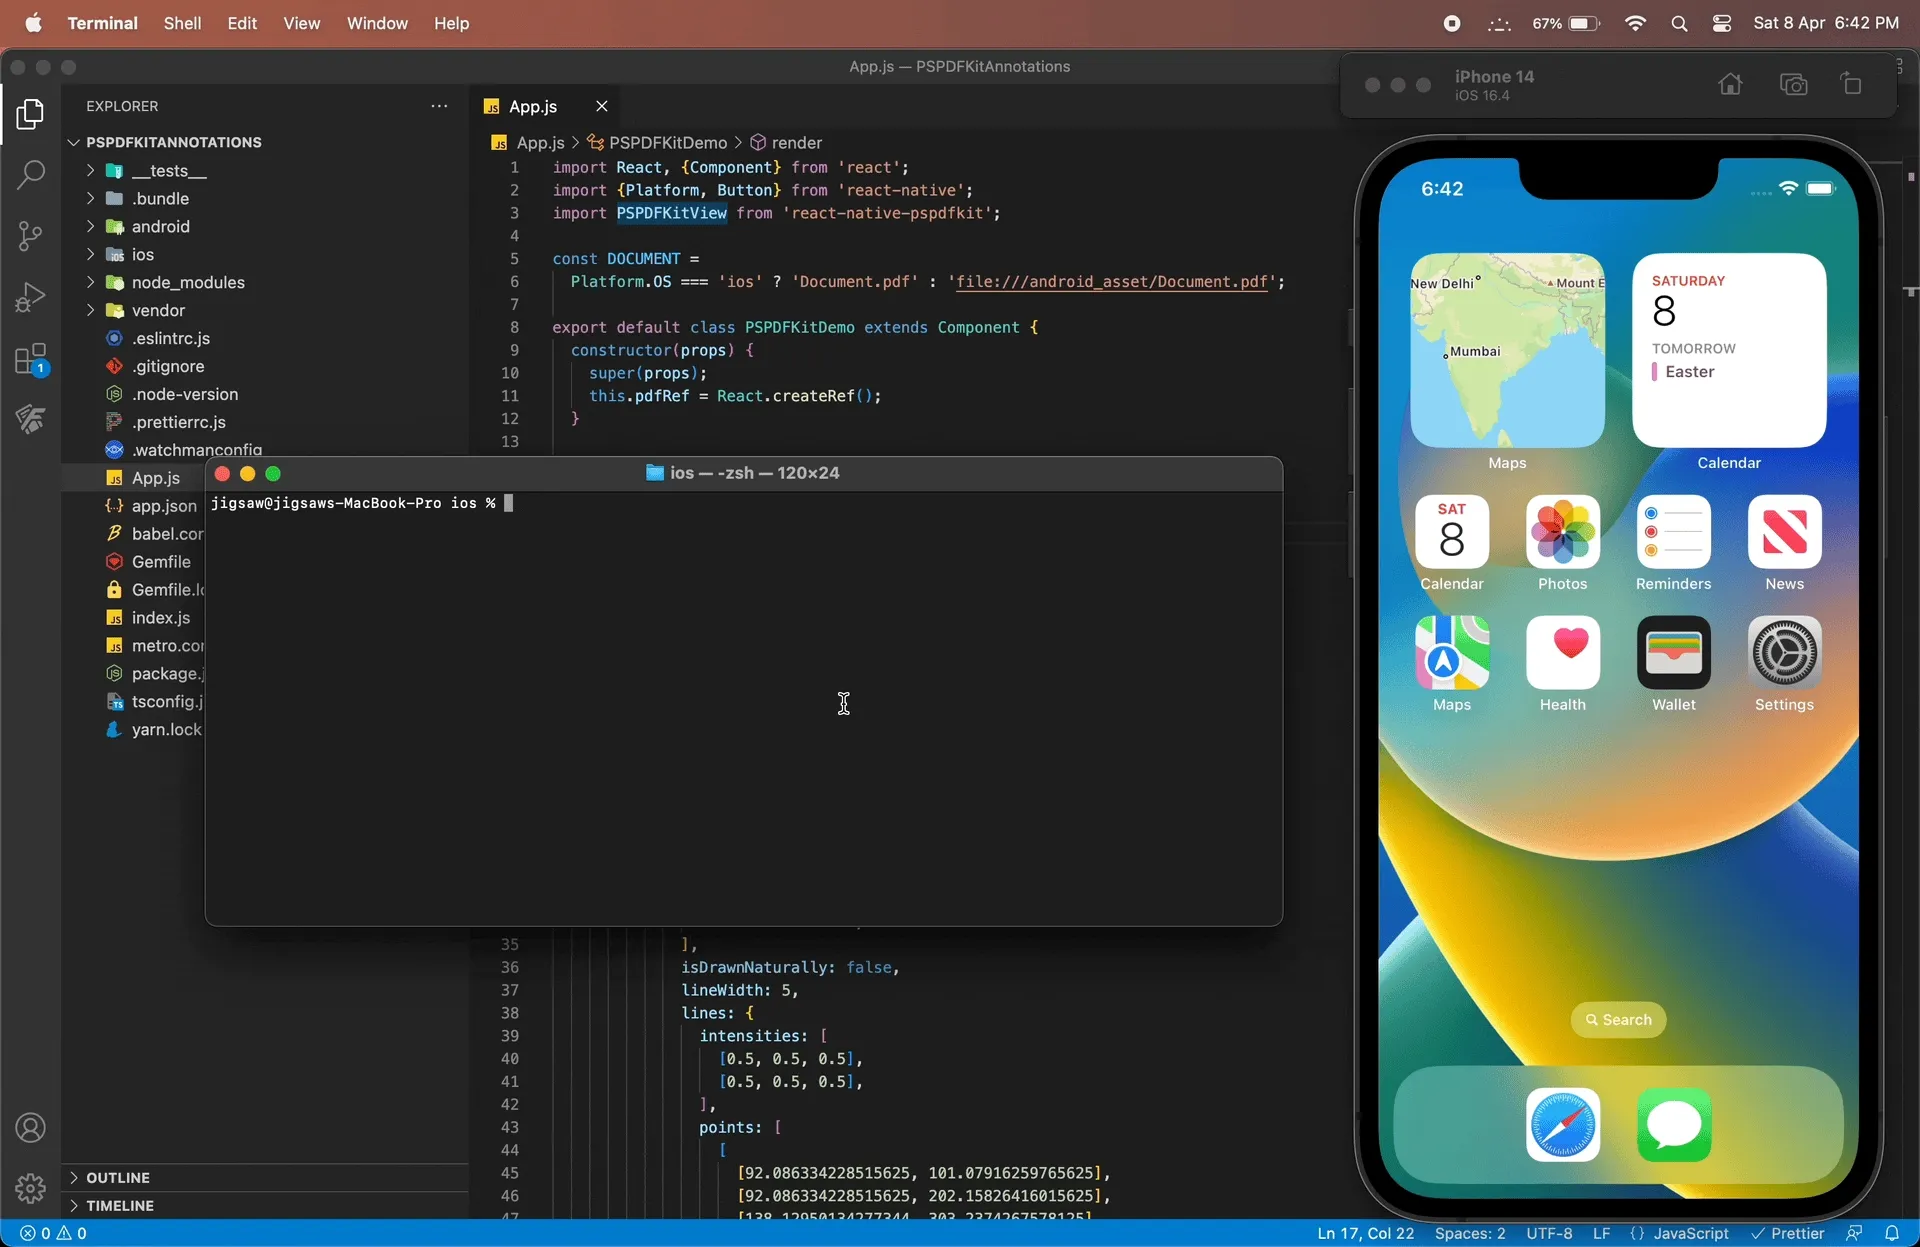Viewport: 1920px width, 1247px height.
Task: Open the Run and Debug view
Action: click(30, 296)
